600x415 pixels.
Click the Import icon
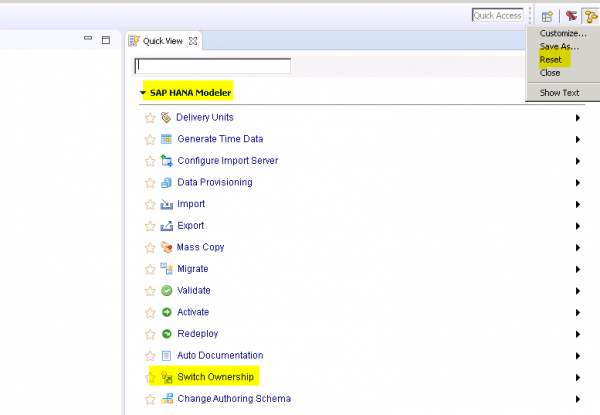pyautogui.click(x=166, y=205)
